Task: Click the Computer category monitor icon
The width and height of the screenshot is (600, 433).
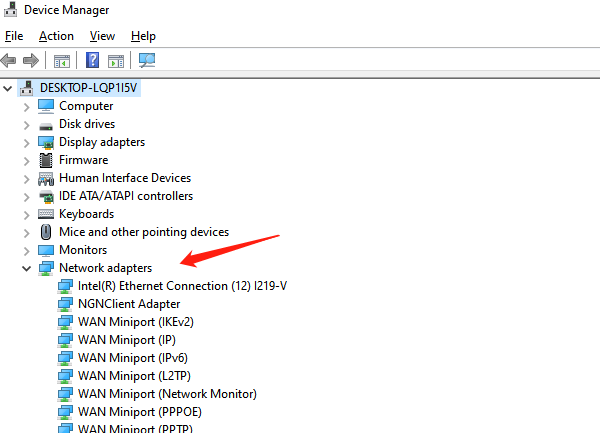Action: [x=46, y=106]
